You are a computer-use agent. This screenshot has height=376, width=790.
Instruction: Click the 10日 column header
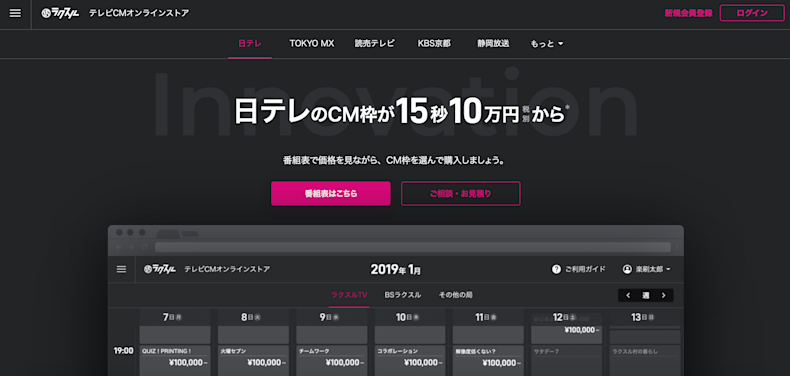click(x=408, y=318)
